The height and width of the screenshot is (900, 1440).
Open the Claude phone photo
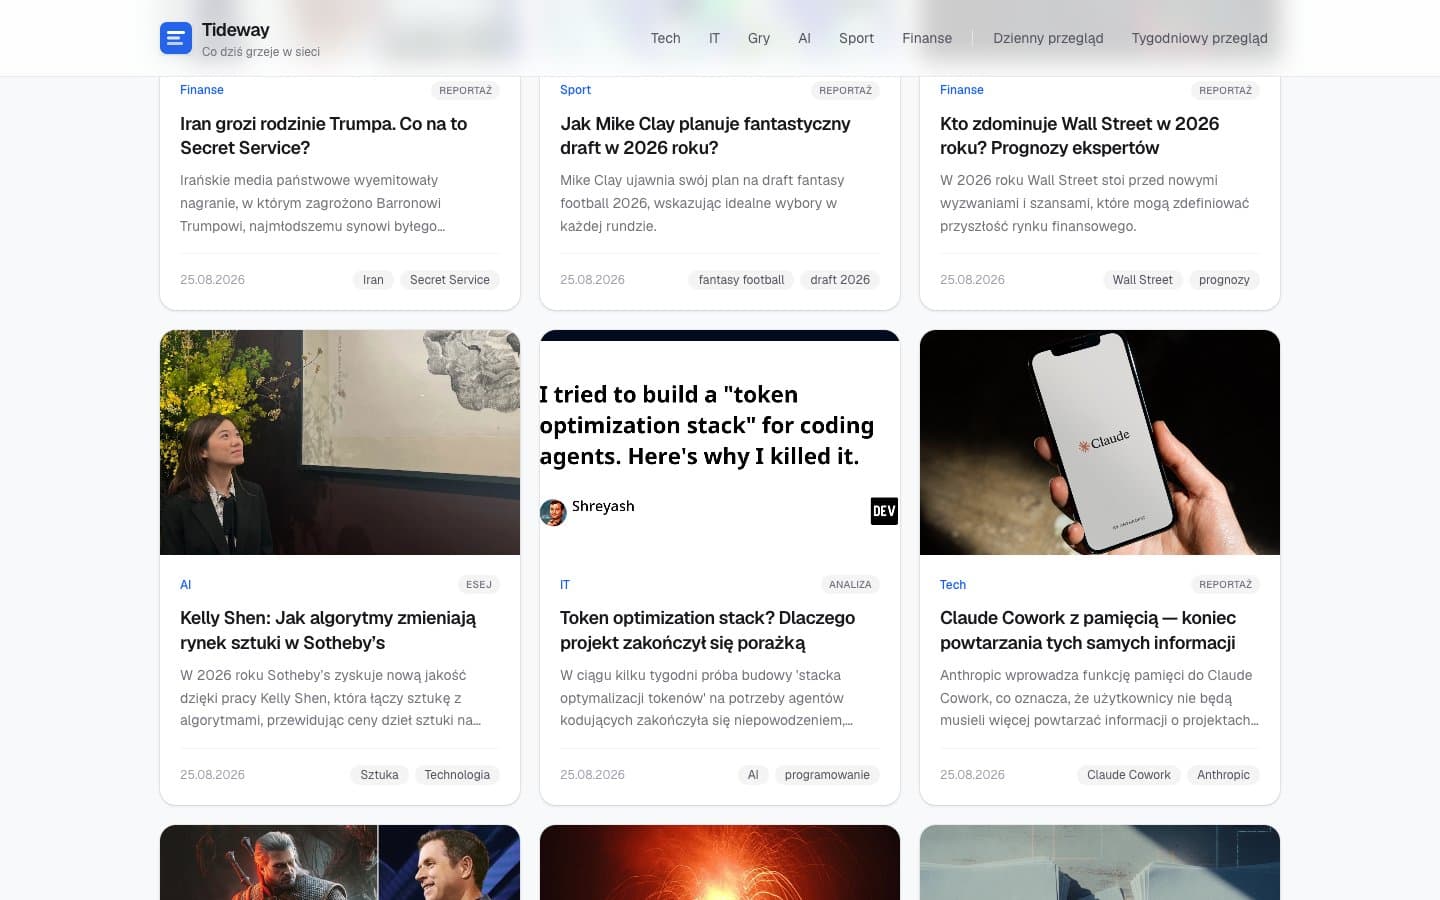1100,442
